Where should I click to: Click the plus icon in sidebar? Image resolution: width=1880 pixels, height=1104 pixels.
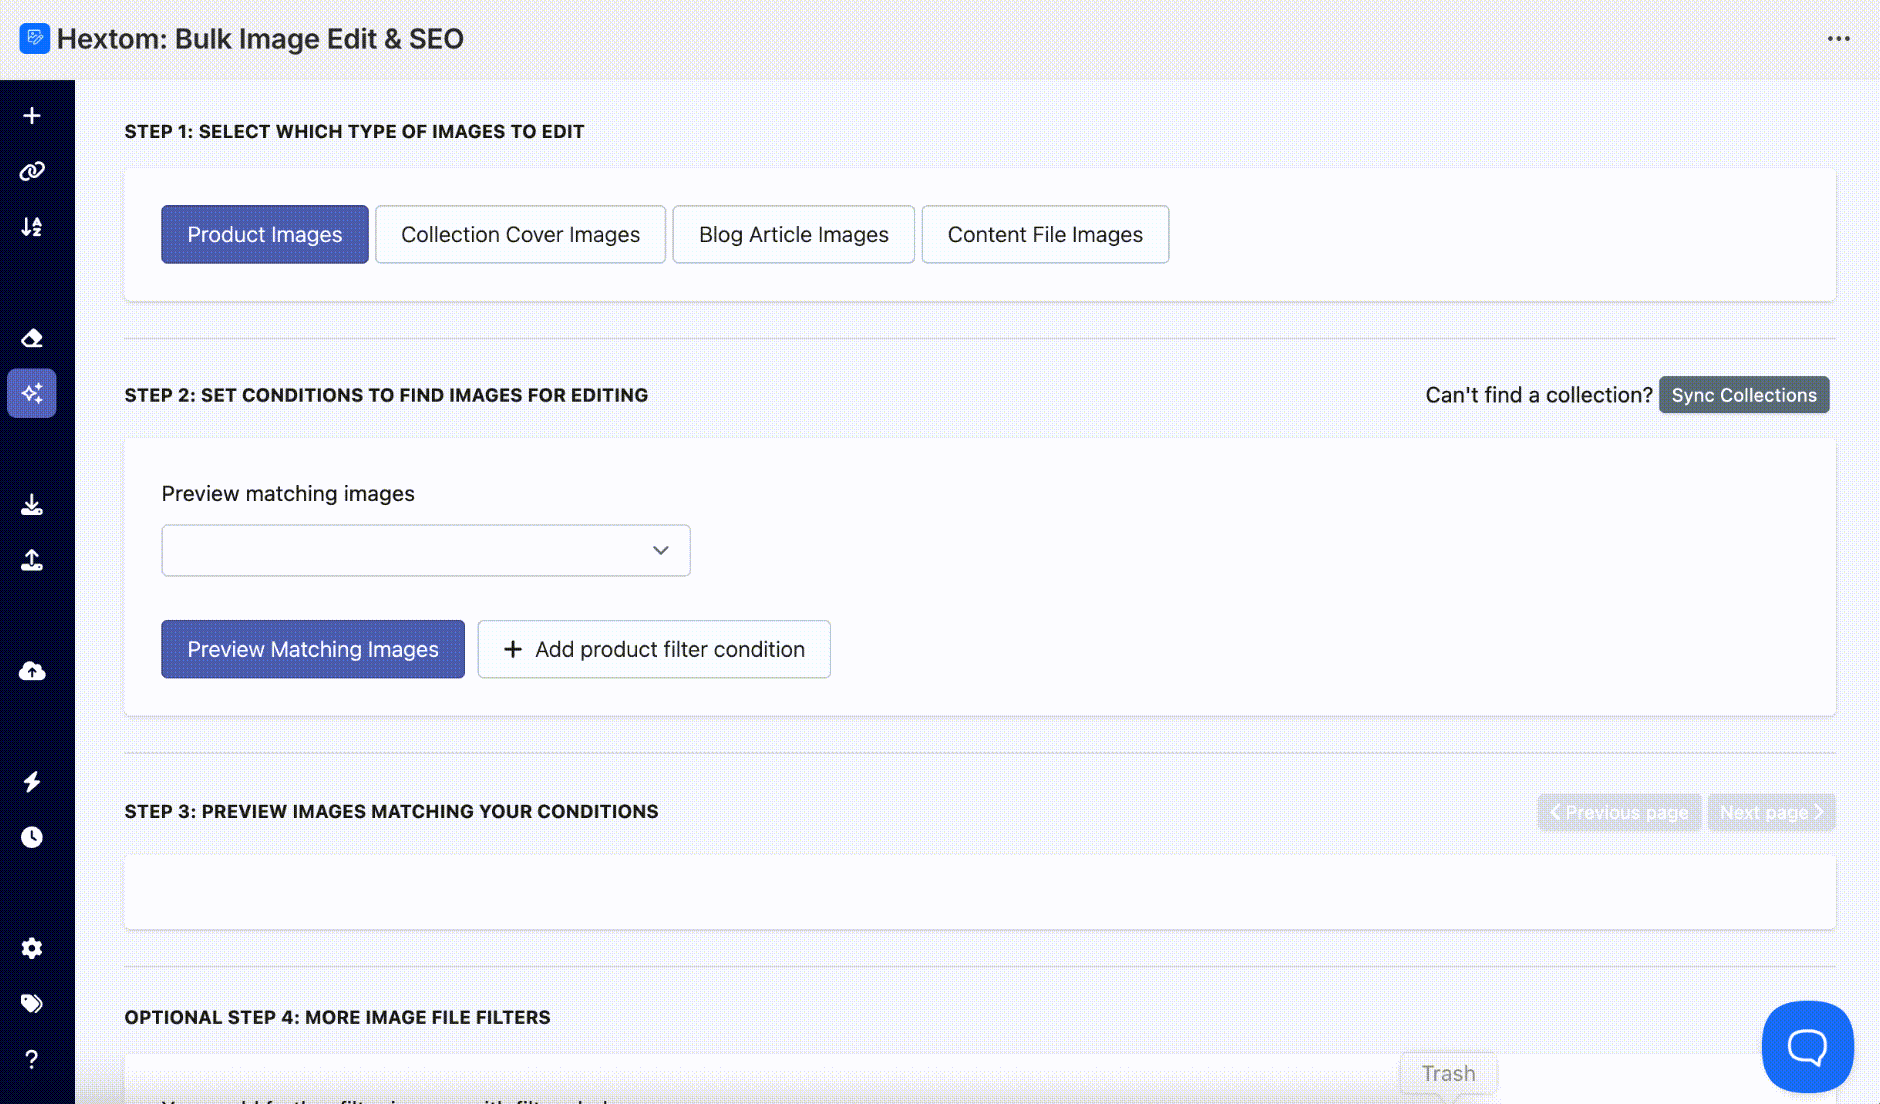coord(32,116)
